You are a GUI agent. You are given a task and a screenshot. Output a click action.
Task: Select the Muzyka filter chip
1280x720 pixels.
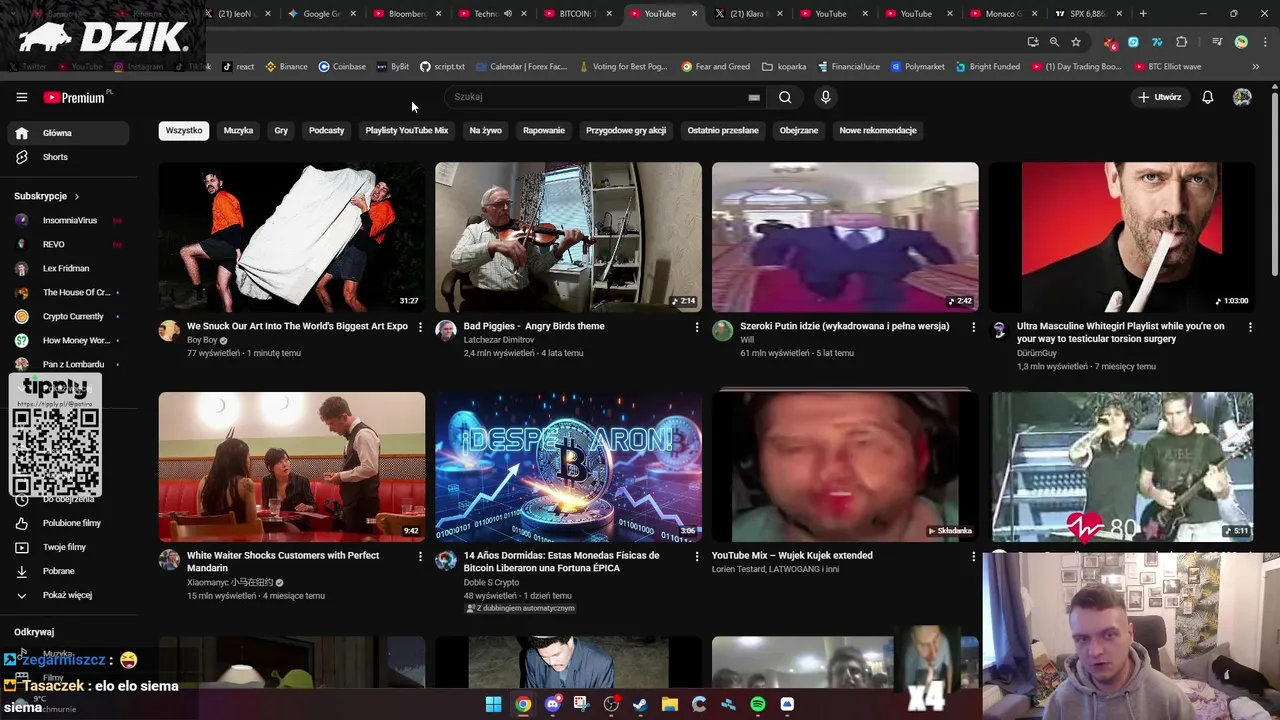(238, 130)
